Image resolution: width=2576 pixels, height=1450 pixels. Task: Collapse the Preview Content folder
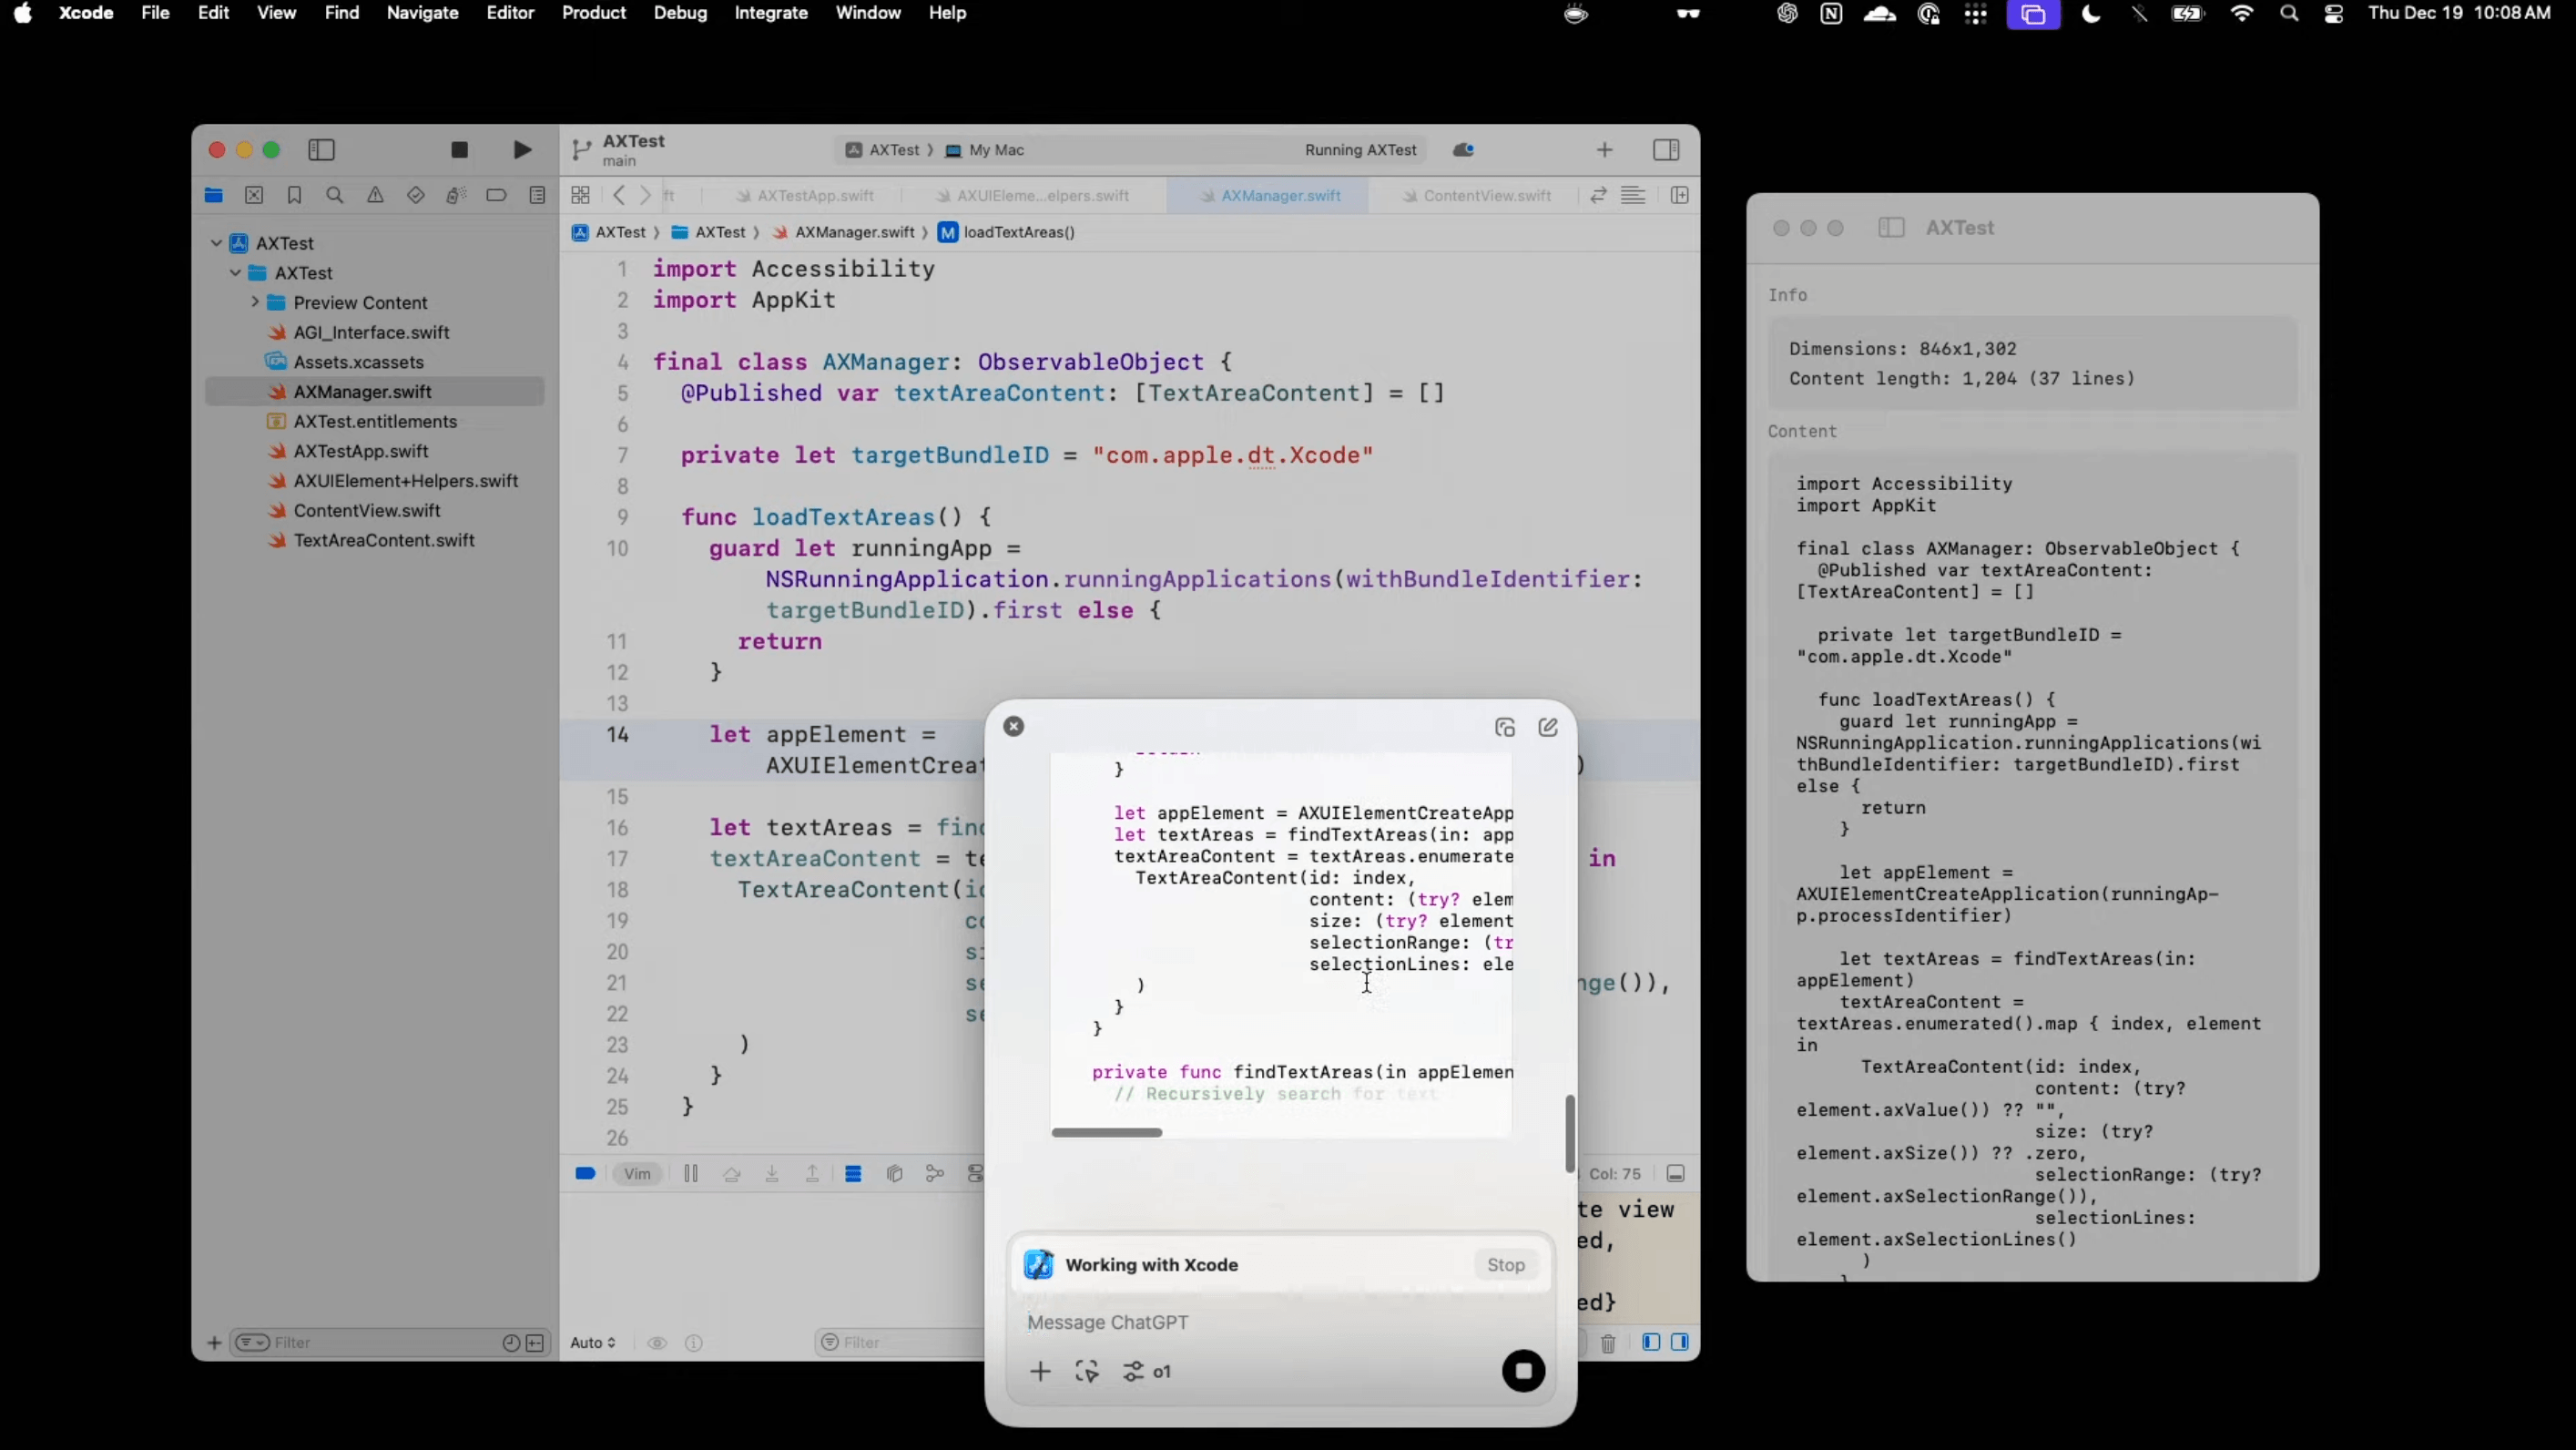coord(256,302)
